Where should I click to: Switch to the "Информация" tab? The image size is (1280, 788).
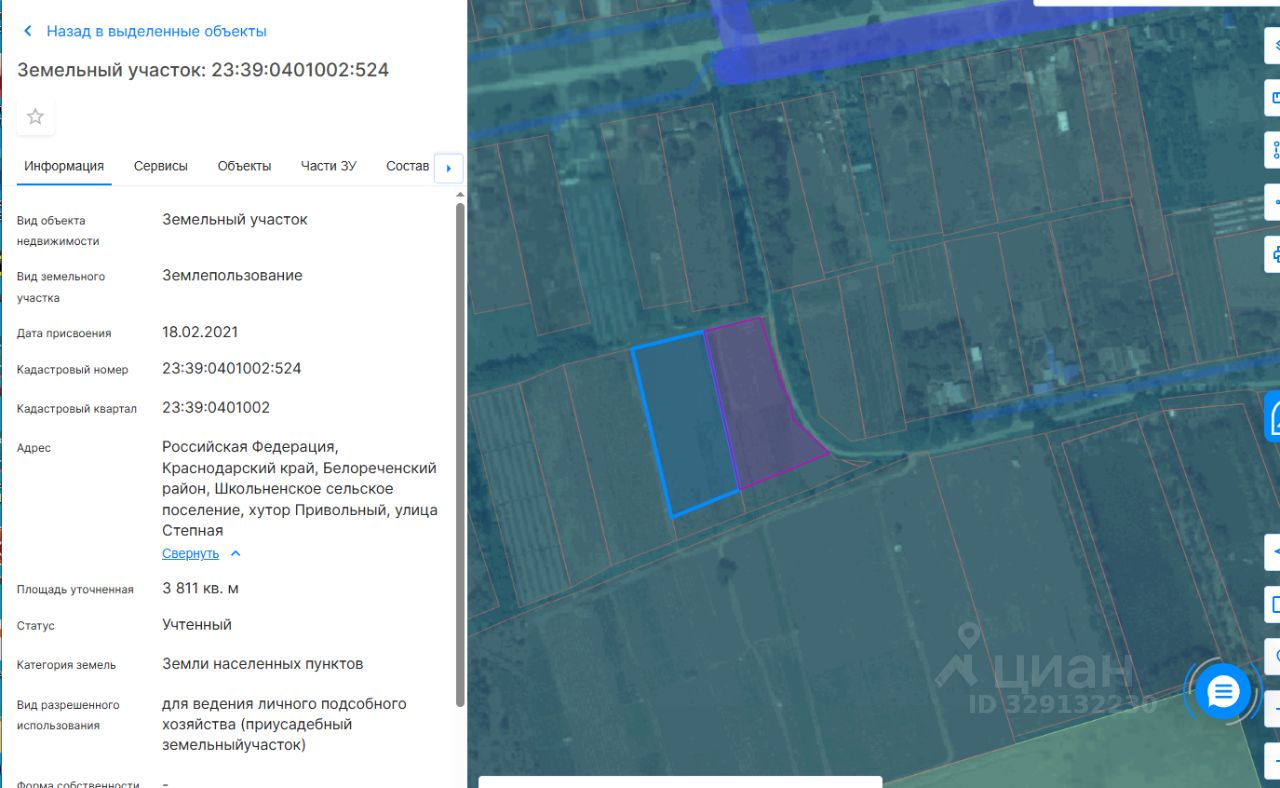(64, 166)
